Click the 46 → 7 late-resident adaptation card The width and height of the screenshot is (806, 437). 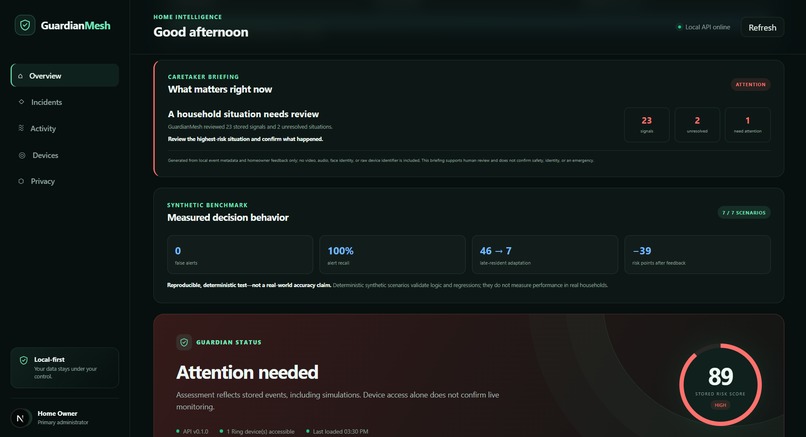coord(545,254)
